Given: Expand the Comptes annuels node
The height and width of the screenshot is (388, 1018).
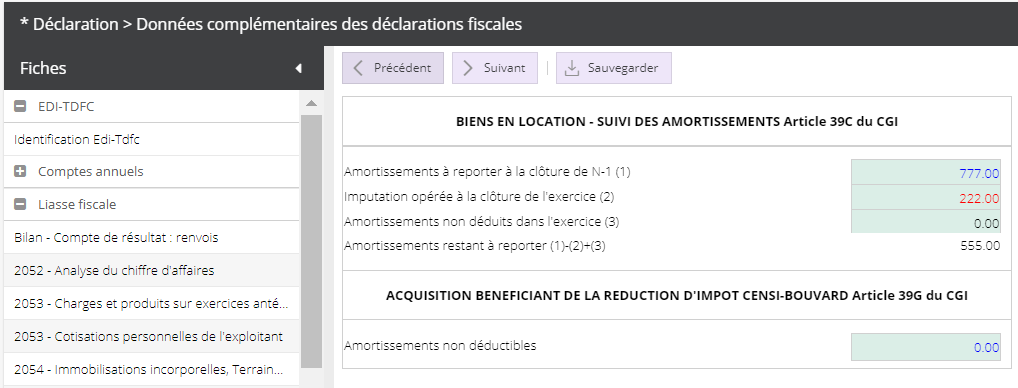Looking at the screenshot, I should (20, 171).
